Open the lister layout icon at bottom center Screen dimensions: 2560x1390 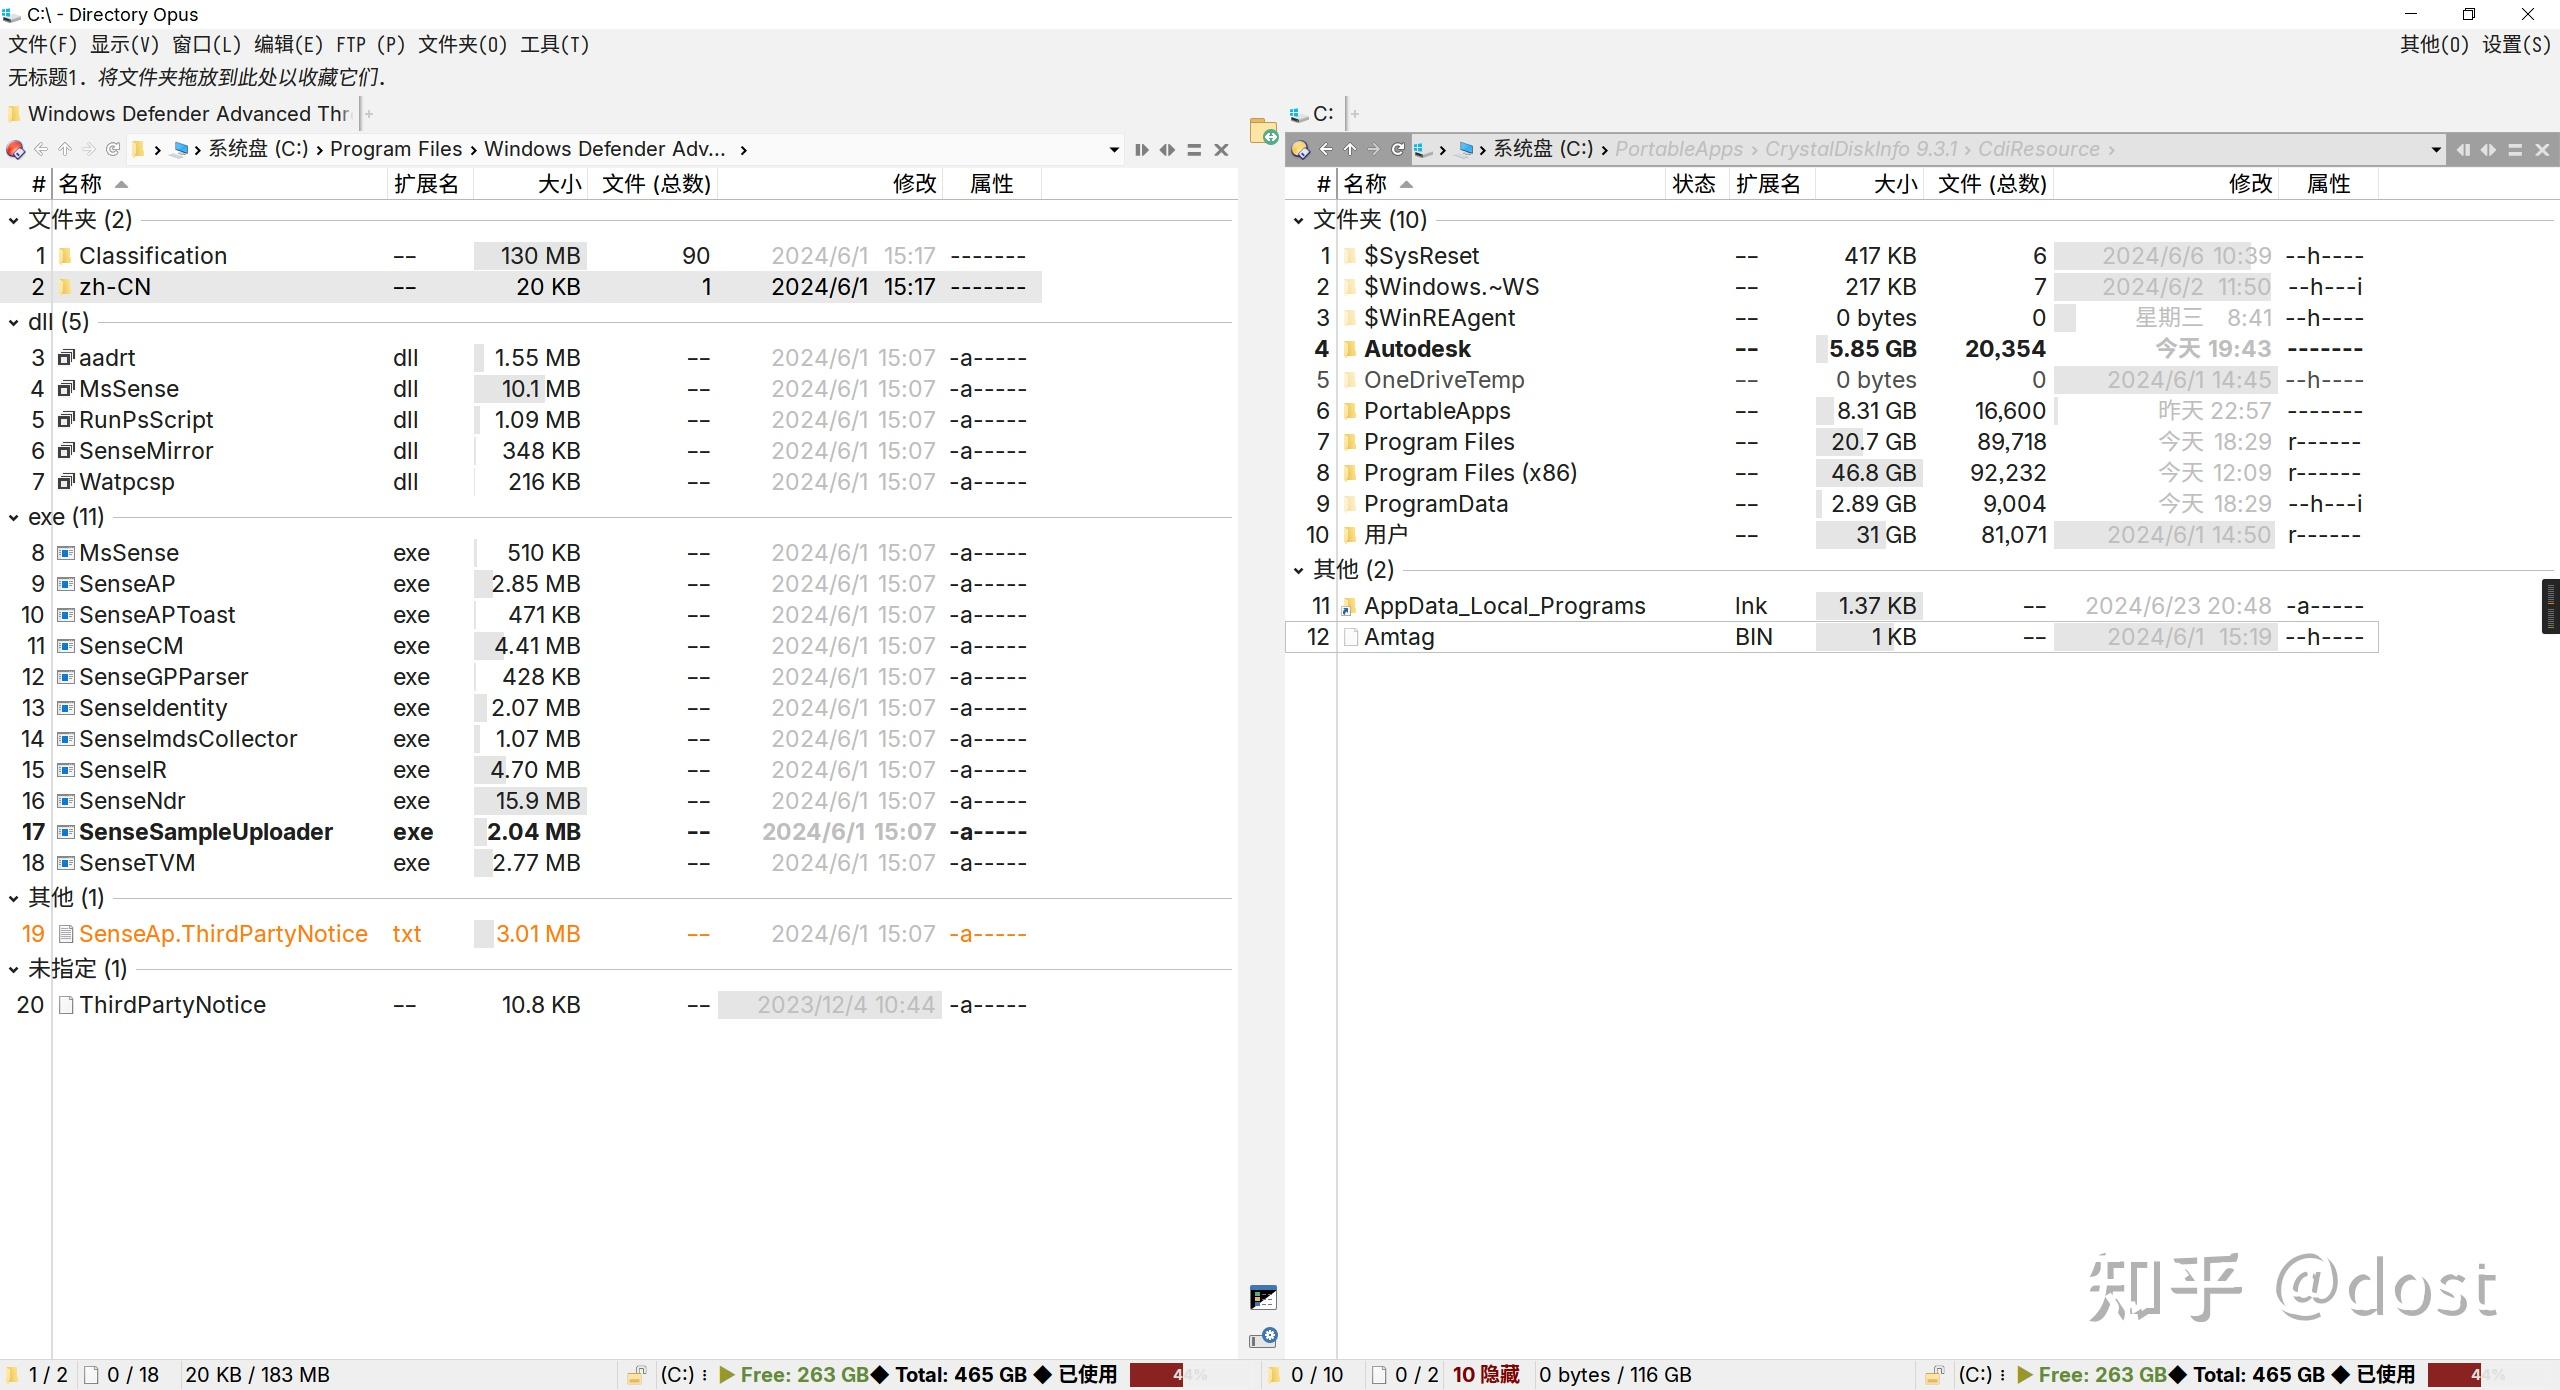coord(1263,1296)
